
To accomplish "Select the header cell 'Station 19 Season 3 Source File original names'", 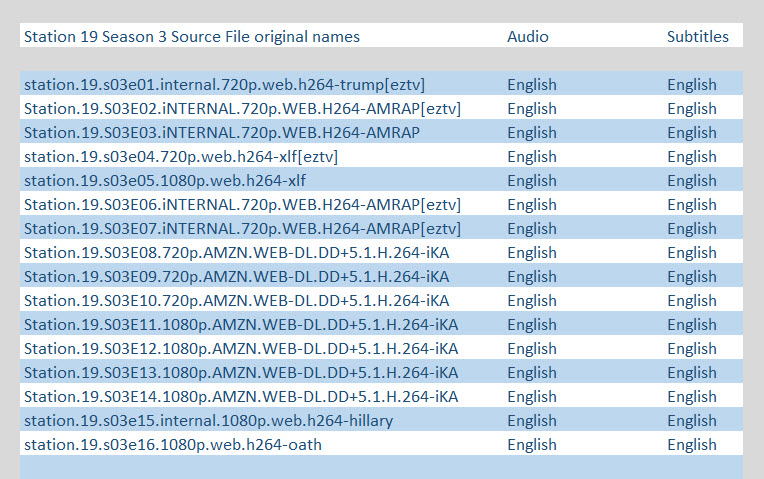I will tap(192, 37).
